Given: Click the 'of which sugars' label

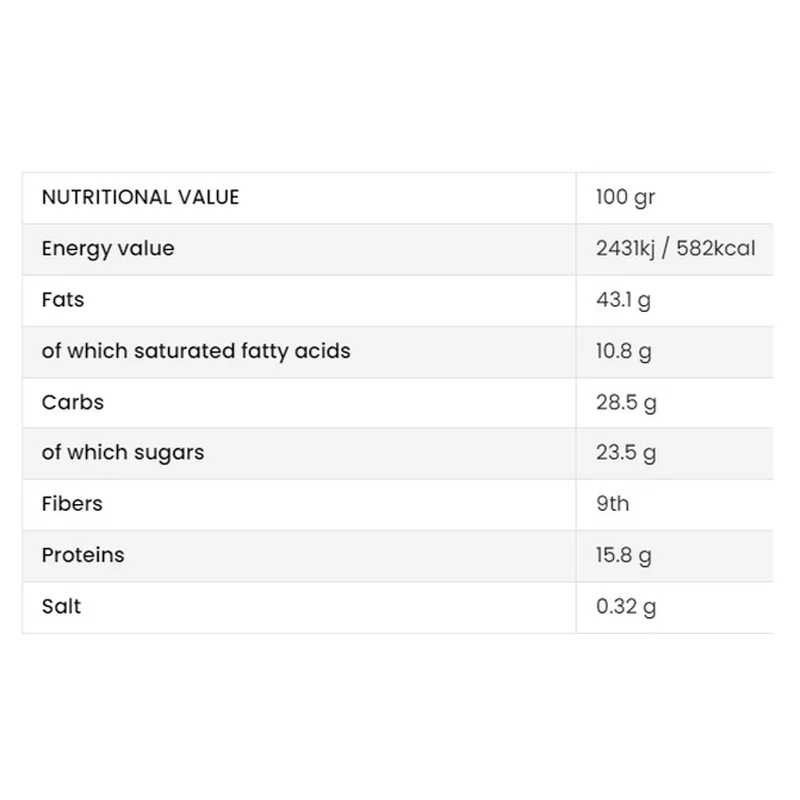Looking at the screenshot, I should [123, 453].
